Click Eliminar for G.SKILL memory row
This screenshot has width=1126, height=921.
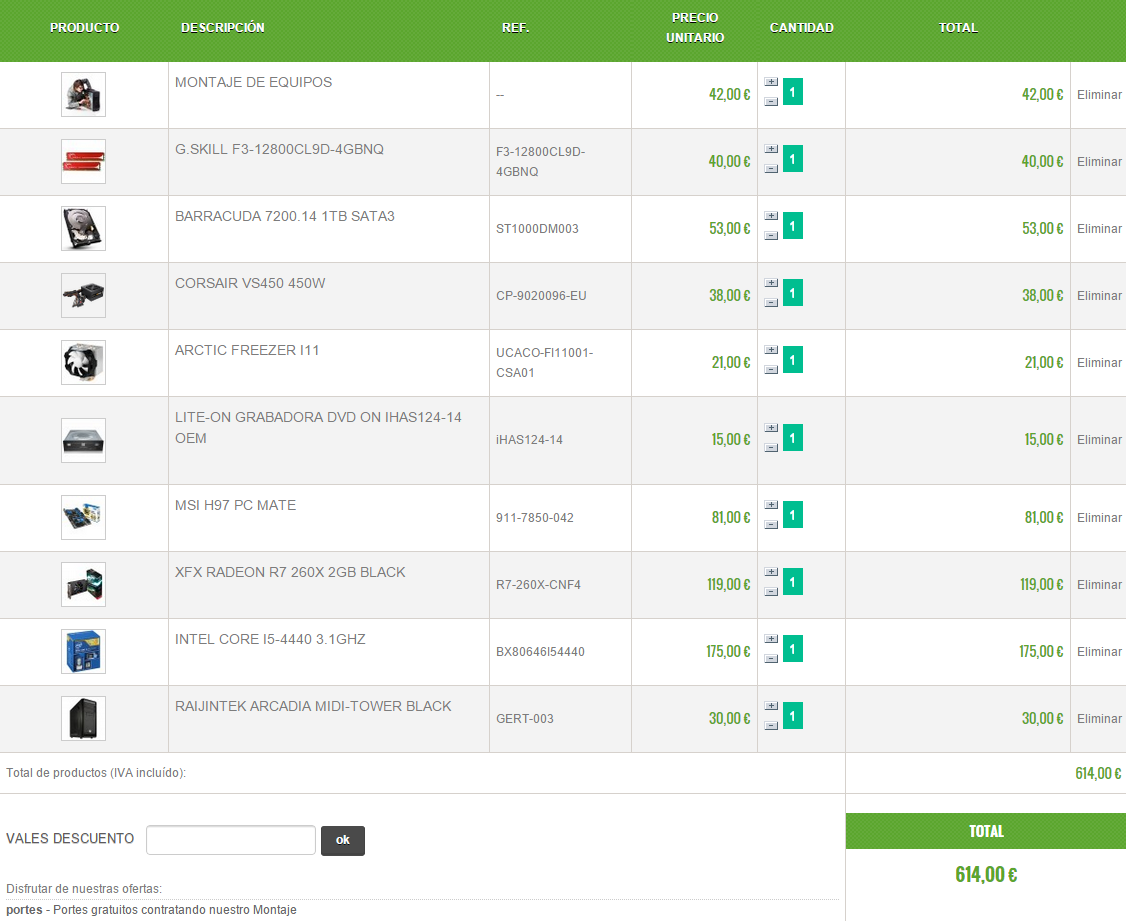pos(1099,162)
